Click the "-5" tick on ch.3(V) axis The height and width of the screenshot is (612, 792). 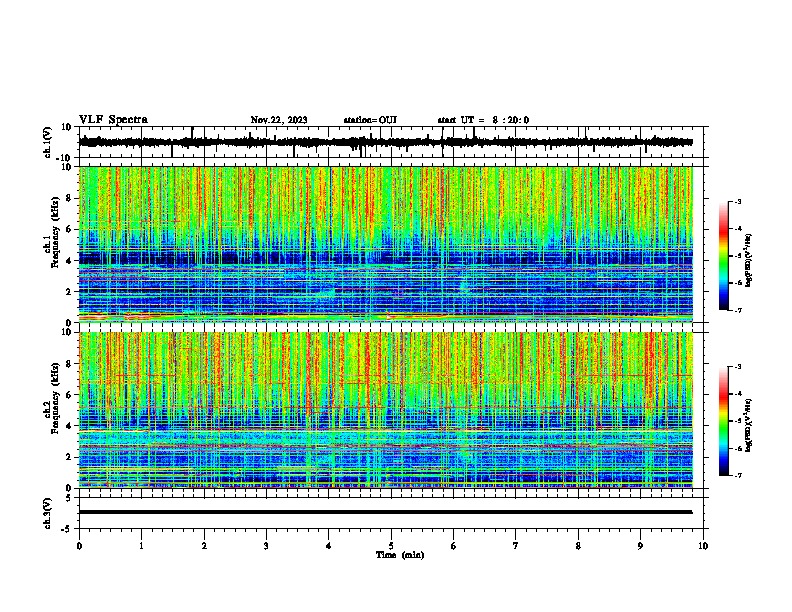pyautogui.click(x=67, y=529)
